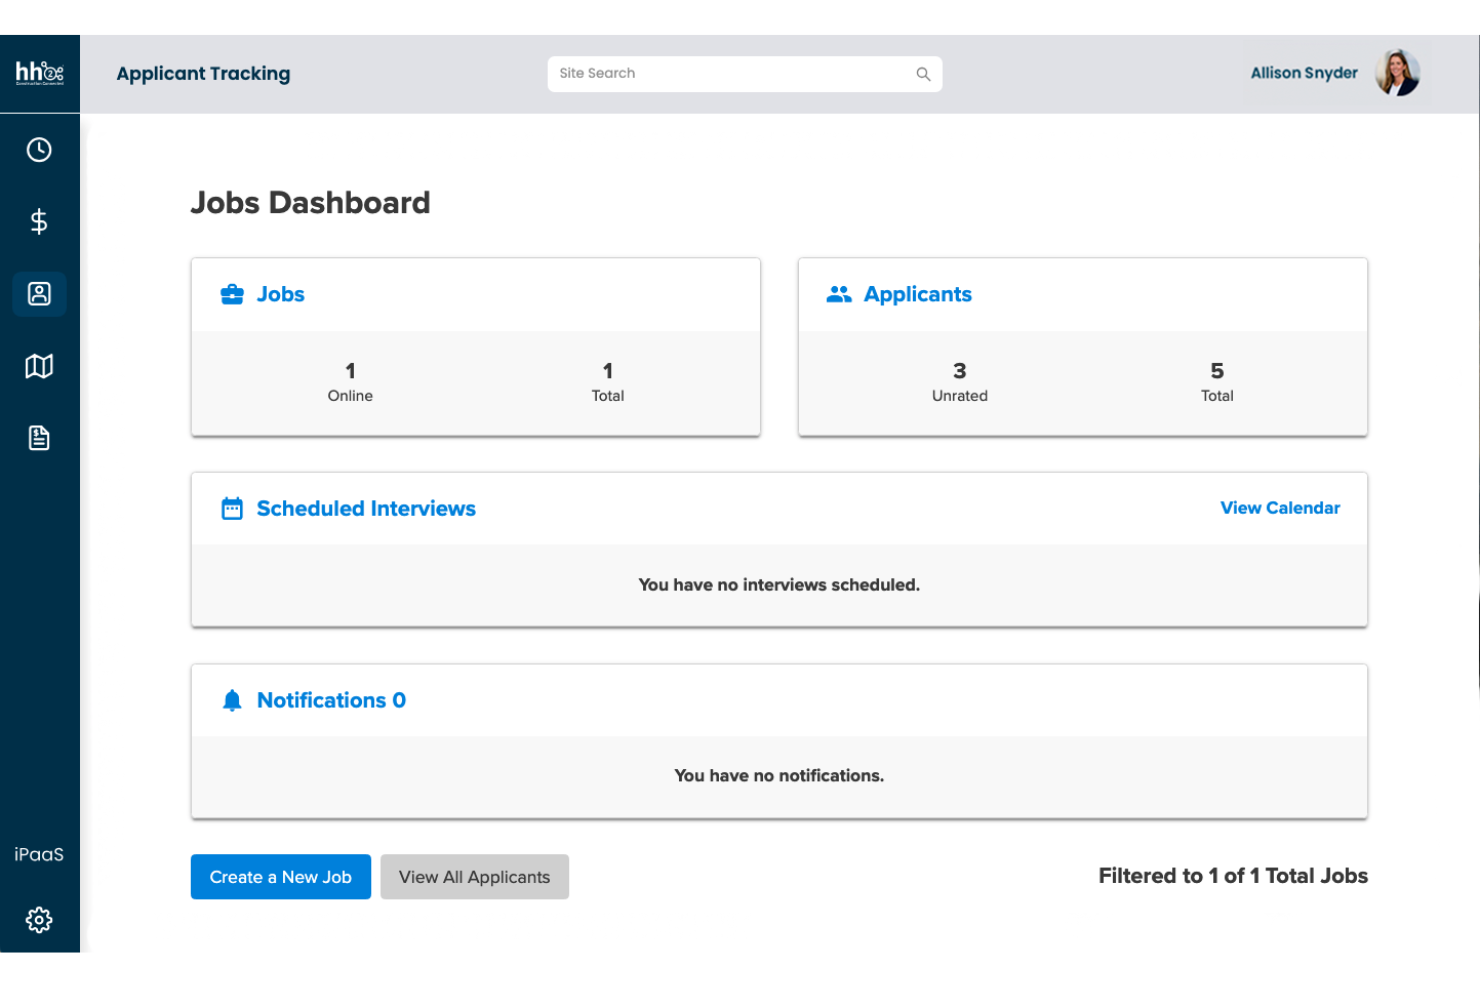The width and height of the screenshot is (1480, 987).
Task: Select the applicant tracking person badge icon
Action: click(x=39, y=294)
